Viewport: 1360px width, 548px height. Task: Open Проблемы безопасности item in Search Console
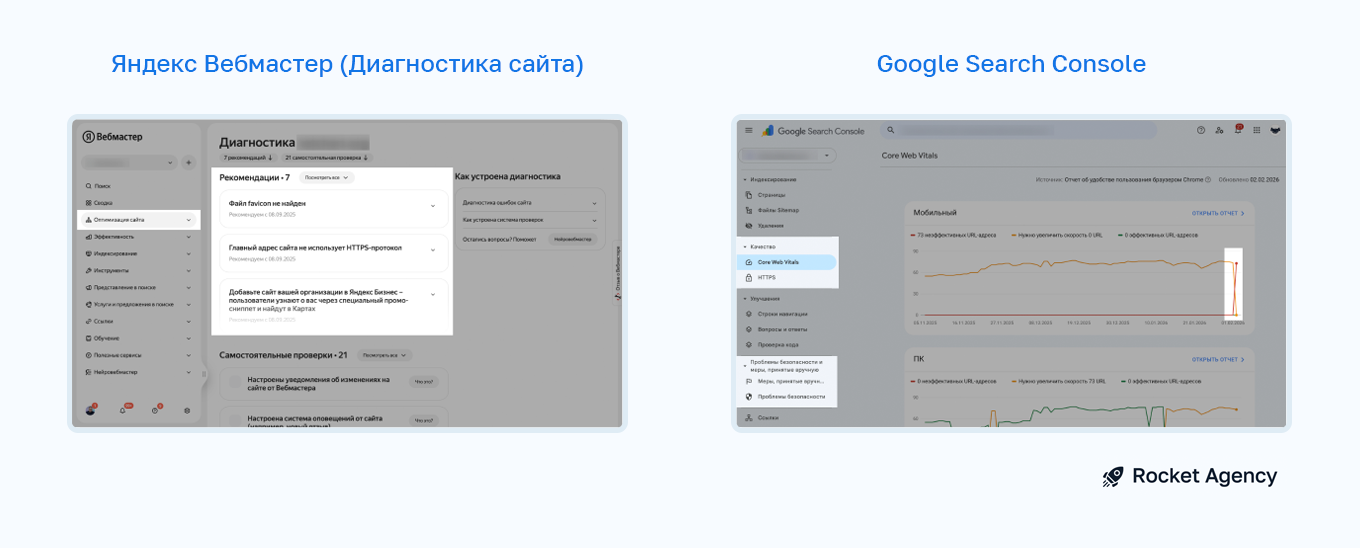(x=787, y=396)
